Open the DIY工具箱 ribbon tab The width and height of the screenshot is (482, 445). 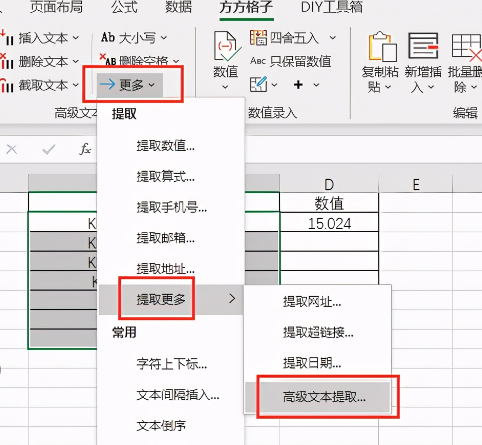[x=332, y=7]
